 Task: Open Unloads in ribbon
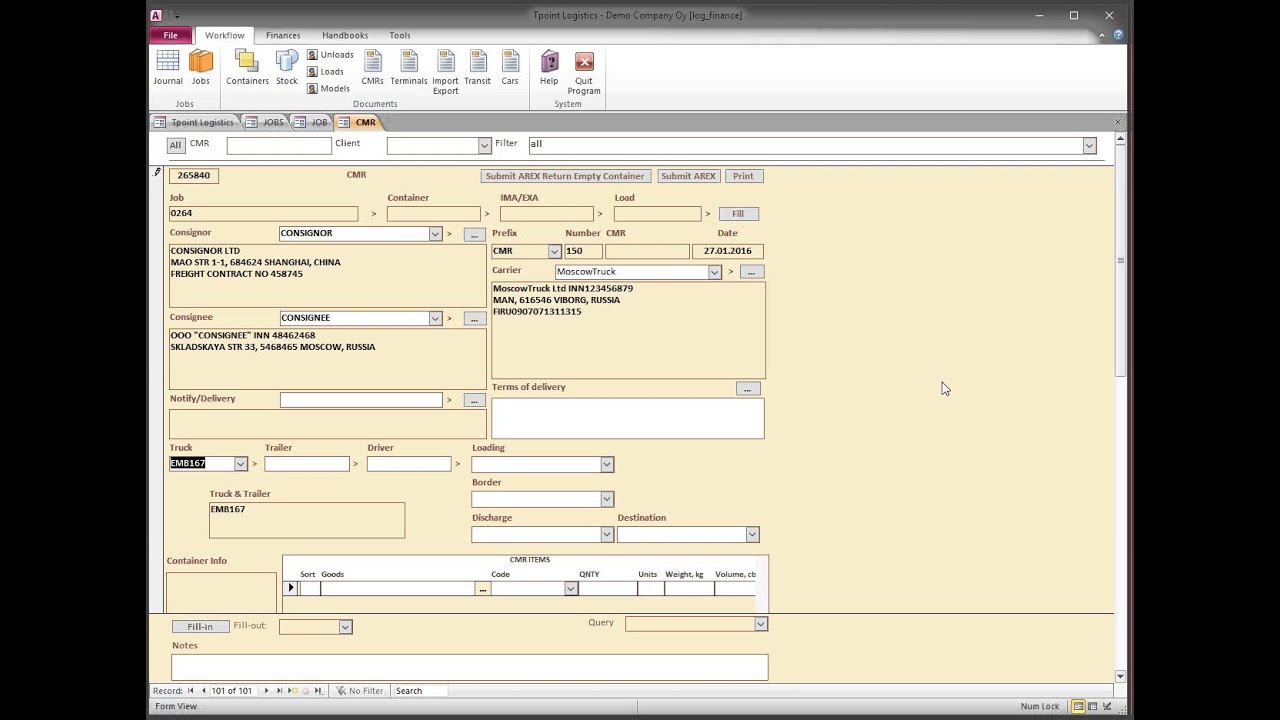(330, 55)
